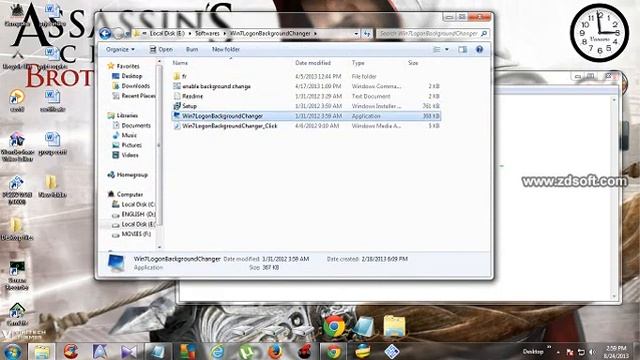The height and width of the screenshot is (360, 640).
Task: Open uTorrent from the taskbar
Action: (x=247, y=351)
